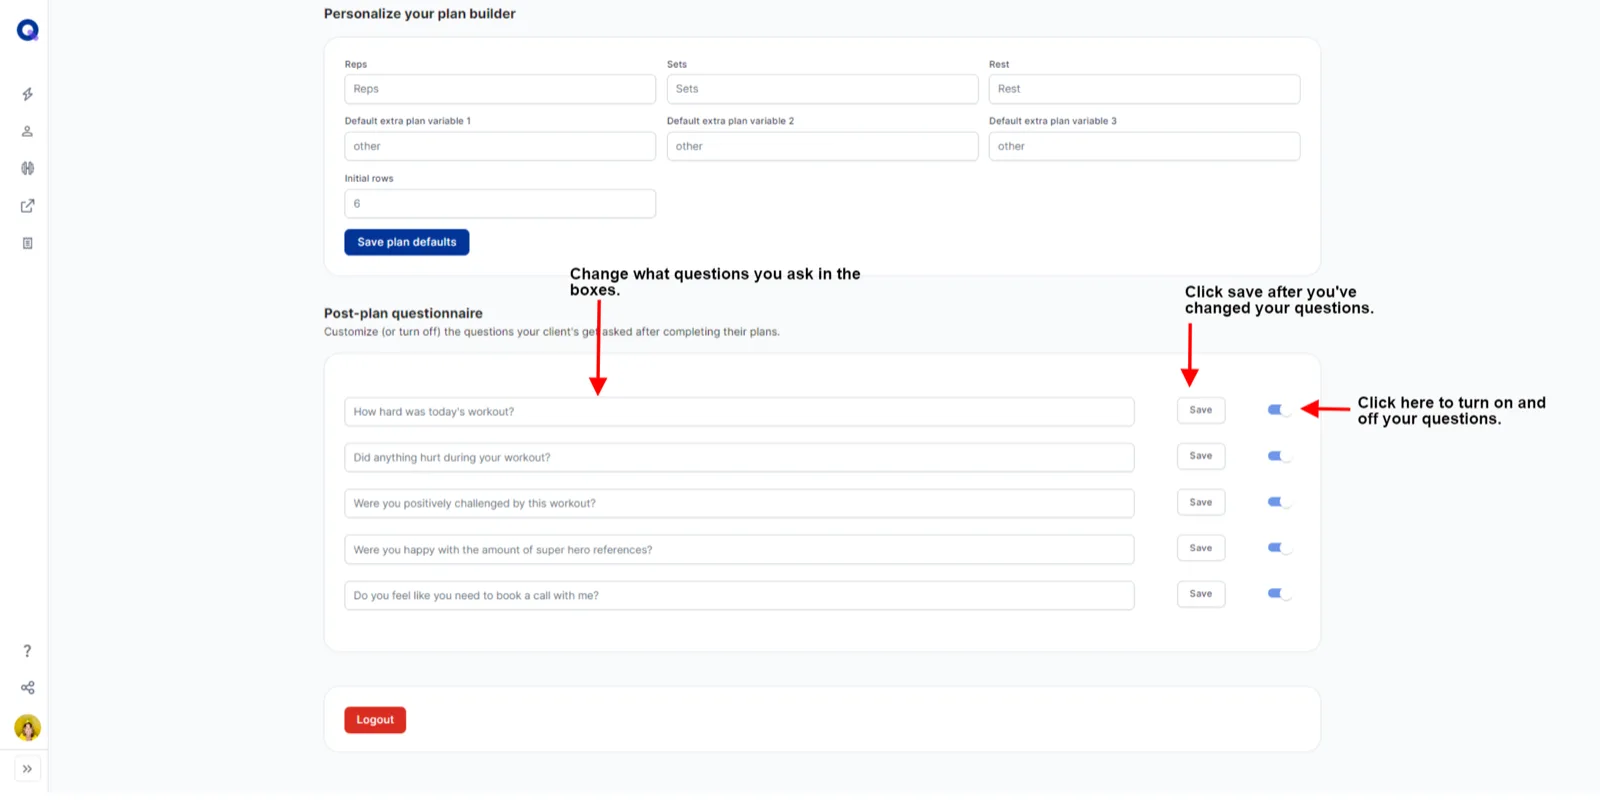Click the Initial rows field showing 6

[x=500, y=204]
